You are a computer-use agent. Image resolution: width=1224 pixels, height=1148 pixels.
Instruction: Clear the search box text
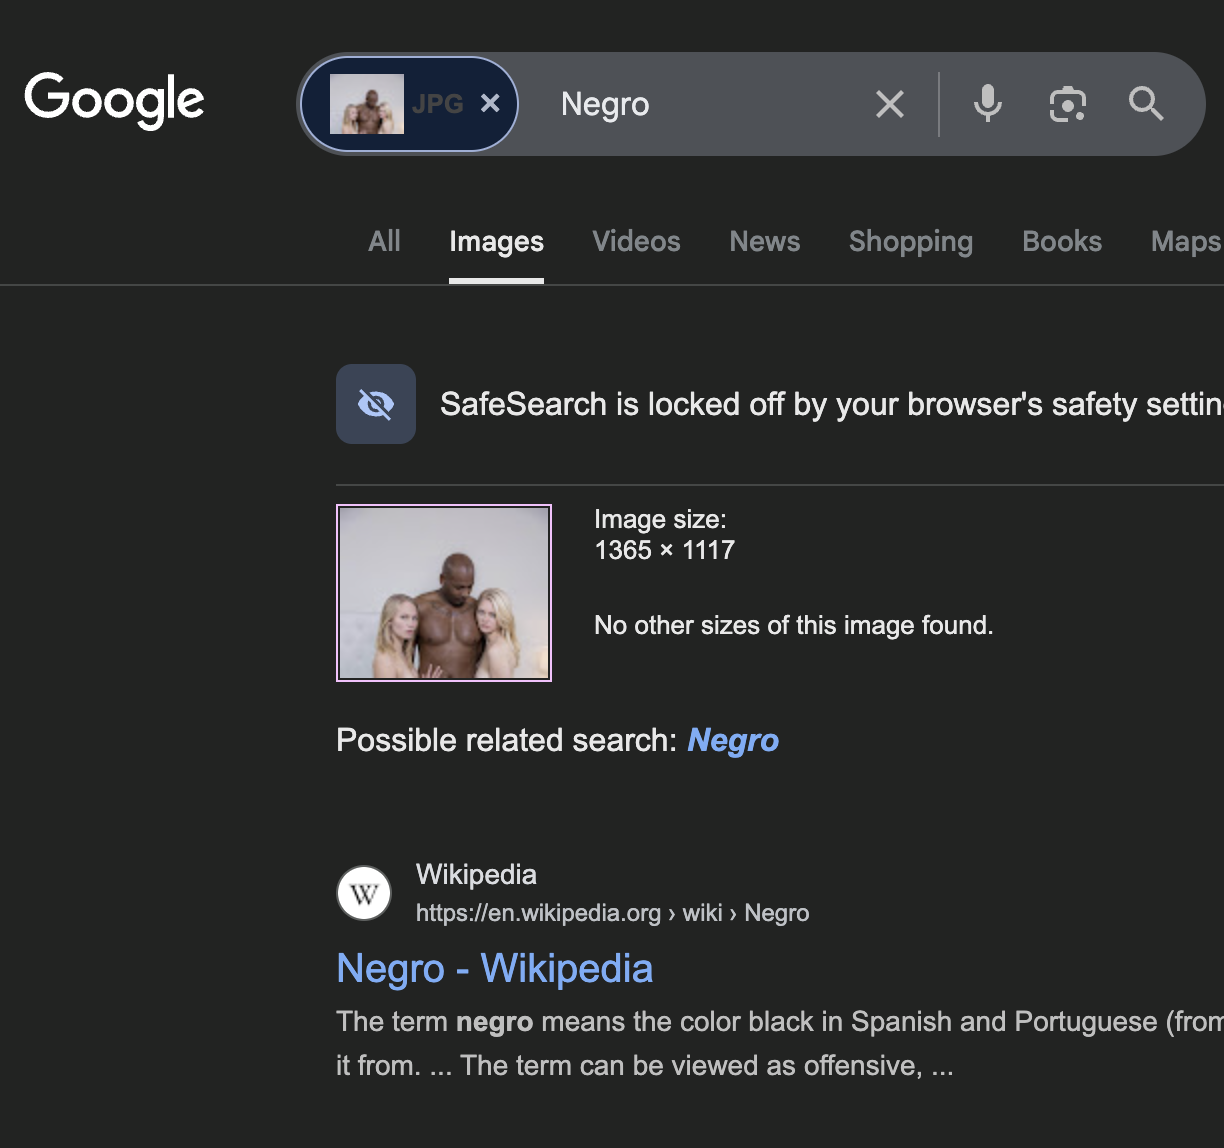pos(890,104)
